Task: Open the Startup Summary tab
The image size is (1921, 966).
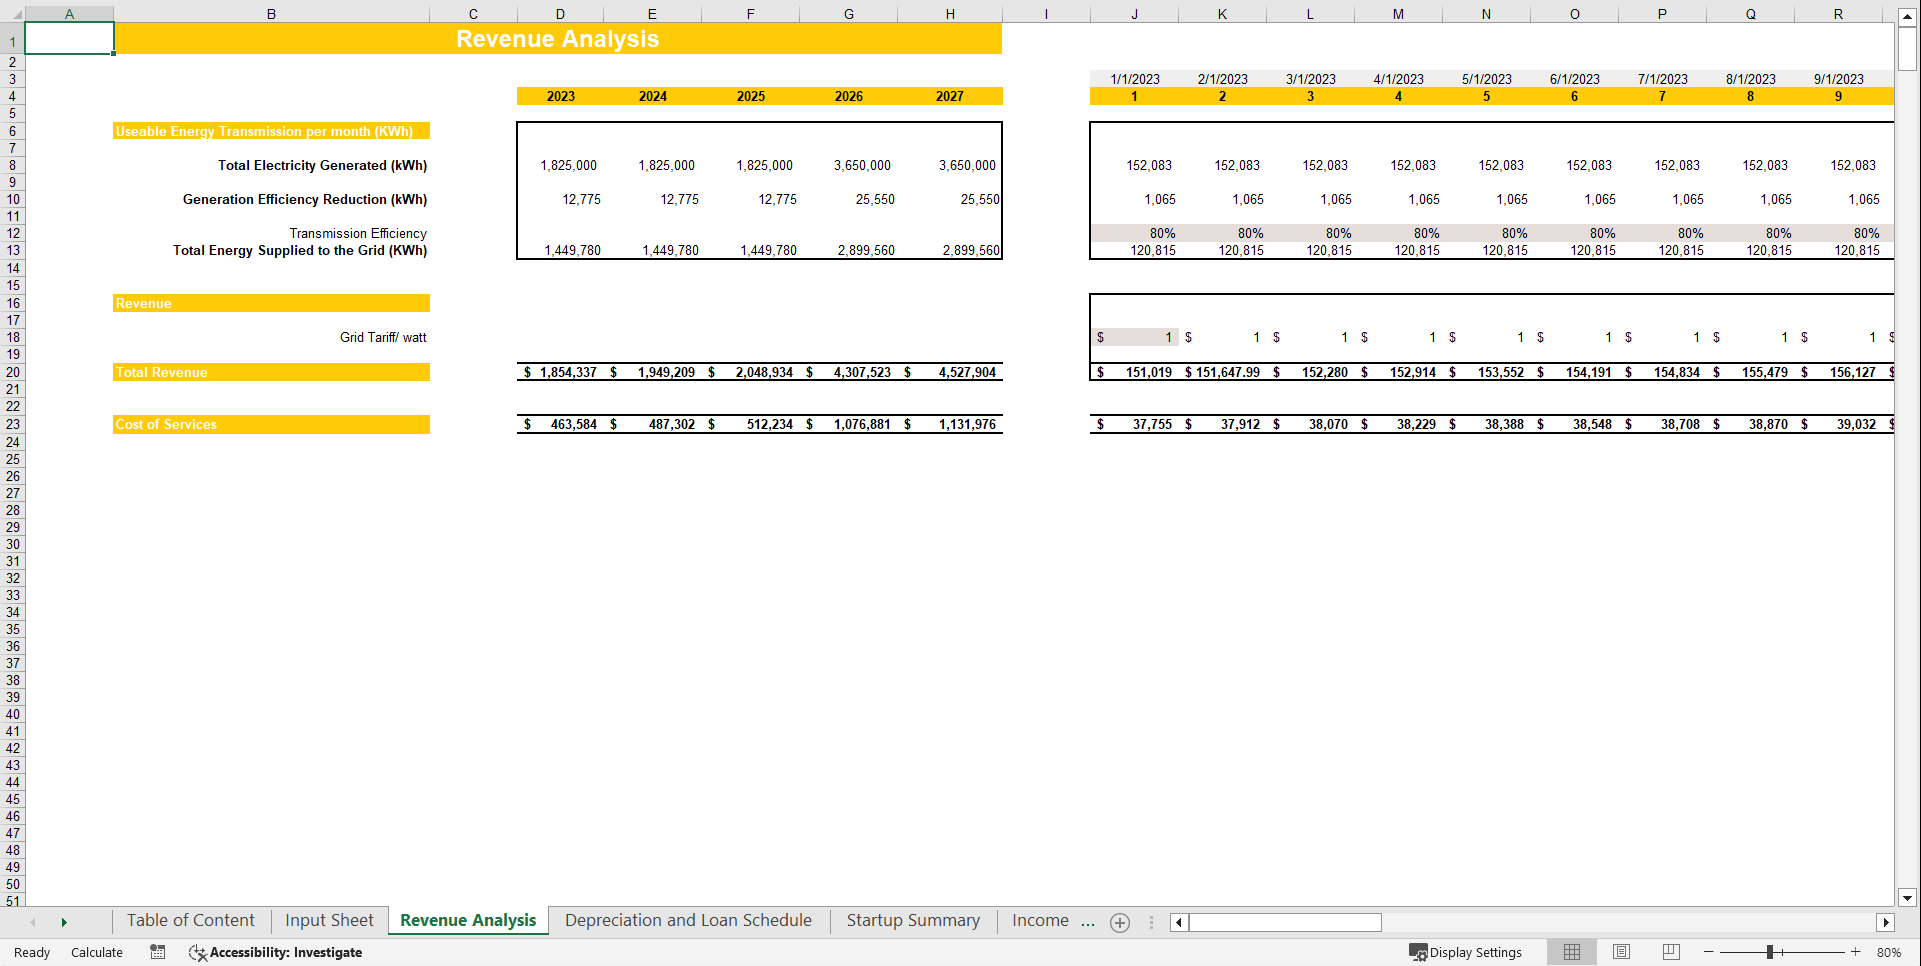Action: point(912,920)
